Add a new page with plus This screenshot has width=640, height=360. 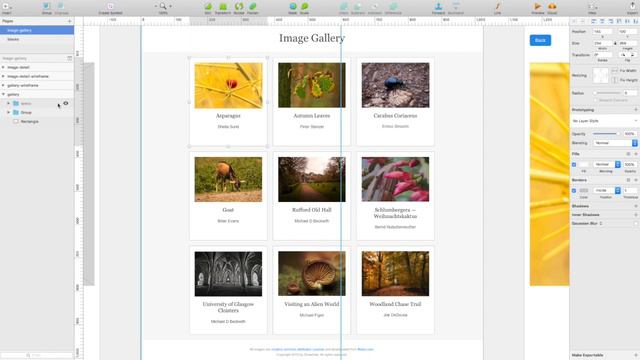click(x=69, y=21)
